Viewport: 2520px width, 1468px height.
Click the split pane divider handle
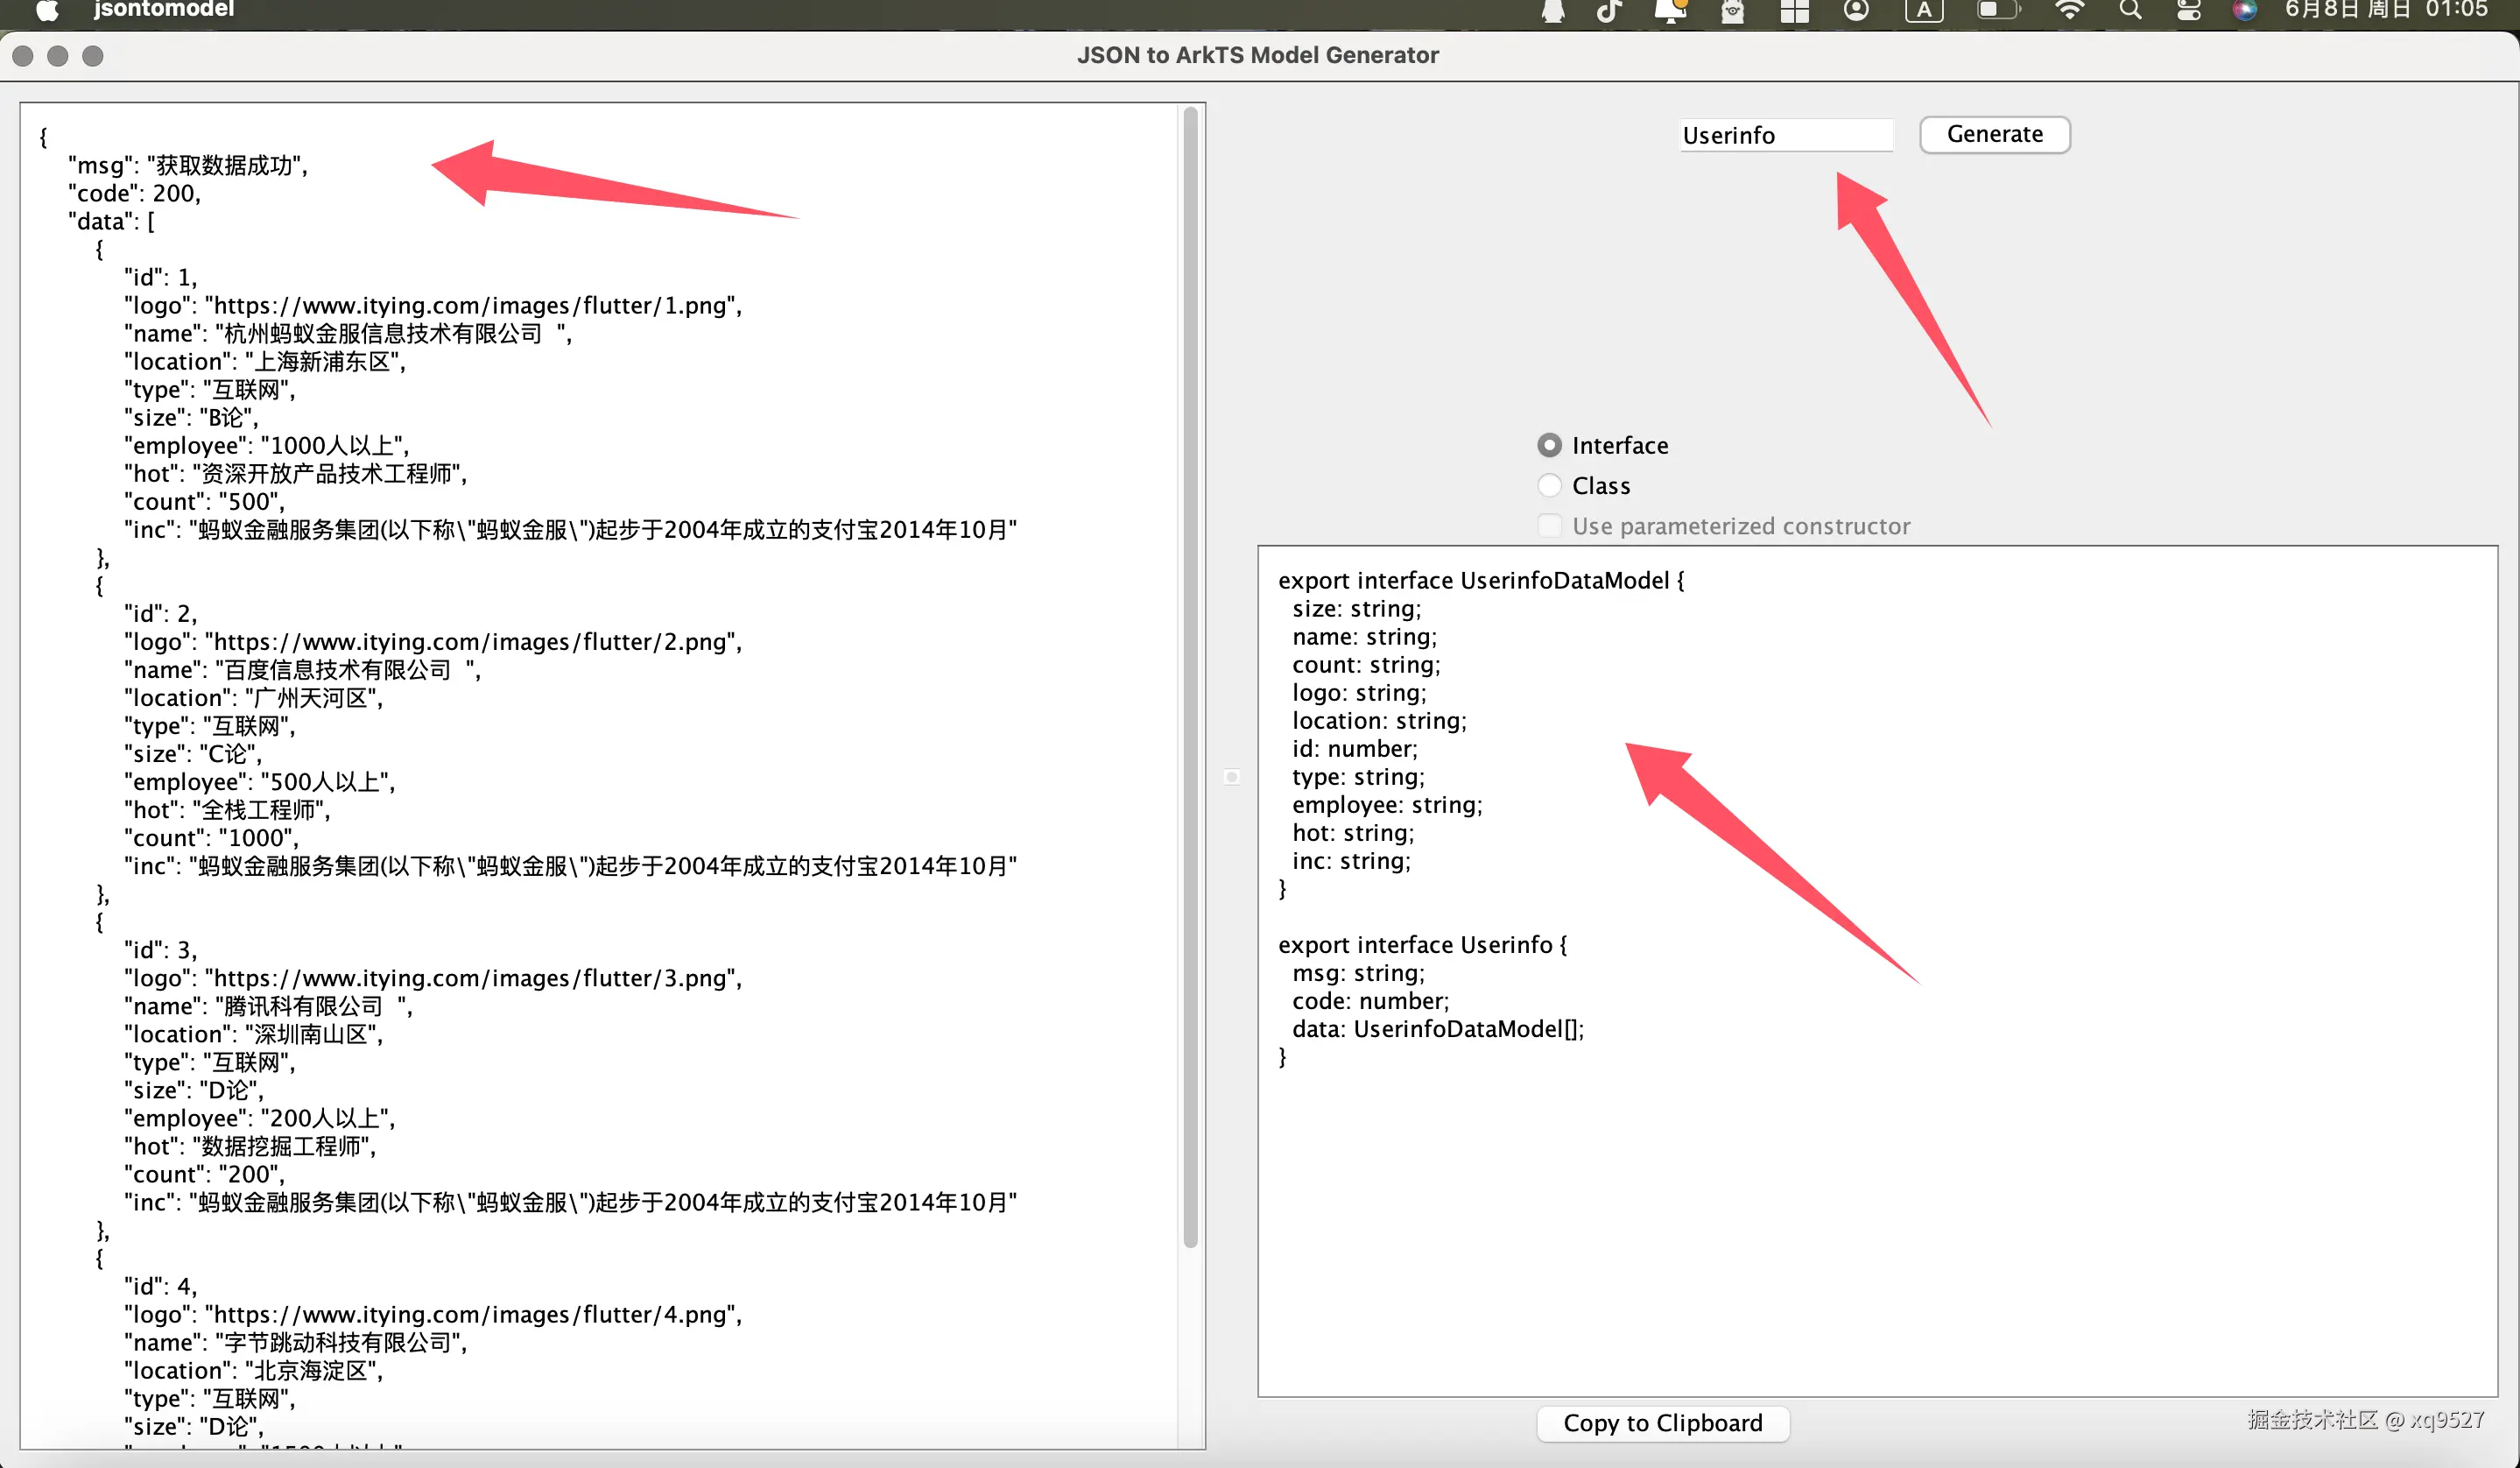pyautogui.click(x=1232, y=776)
